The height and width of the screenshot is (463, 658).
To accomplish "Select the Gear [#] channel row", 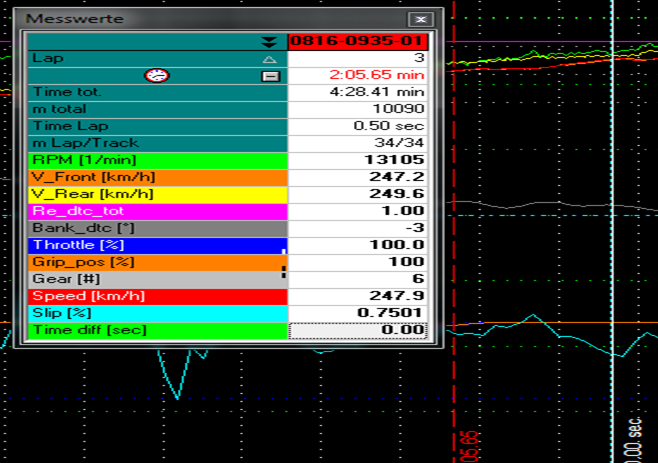I will 157,279.
